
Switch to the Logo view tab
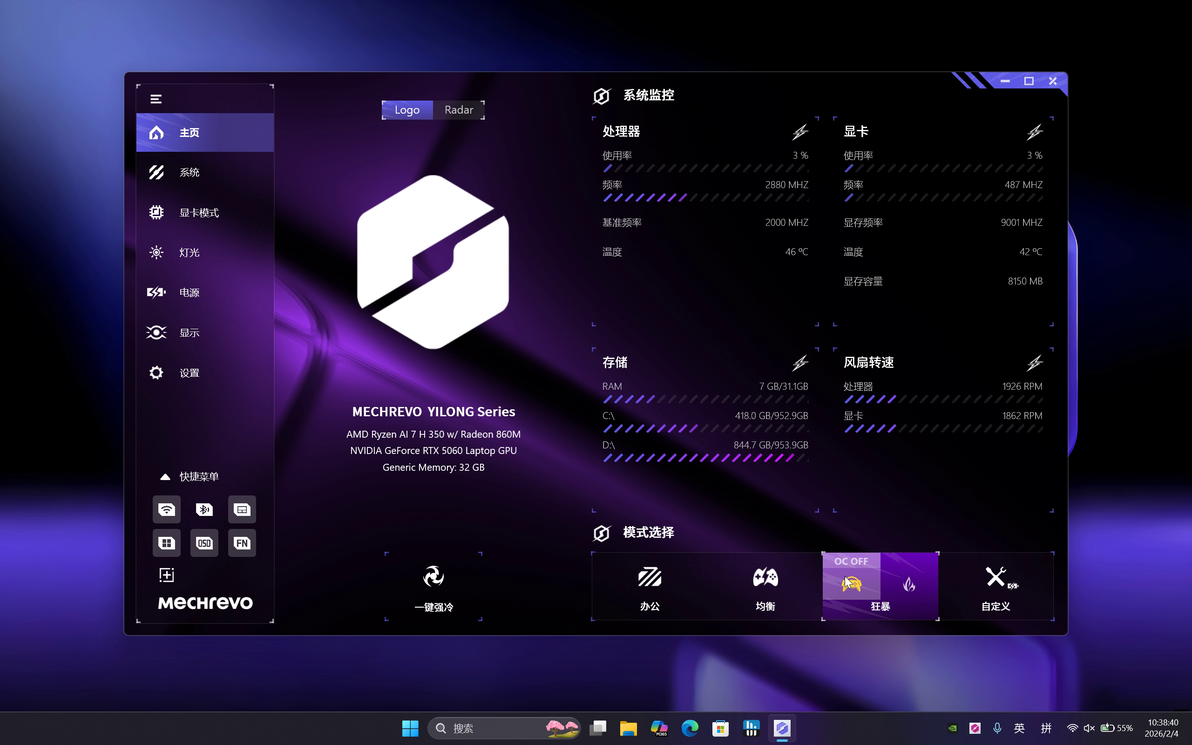(407, 110)
